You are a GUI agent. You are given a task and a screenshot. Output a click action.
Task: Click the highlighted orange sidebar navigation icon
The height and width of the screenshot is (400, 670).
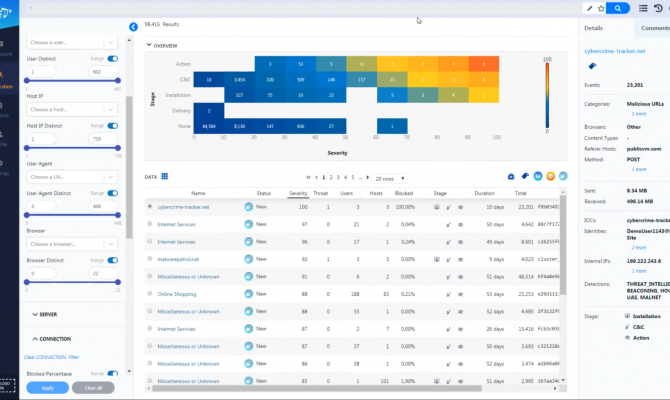tap(2, 75)
